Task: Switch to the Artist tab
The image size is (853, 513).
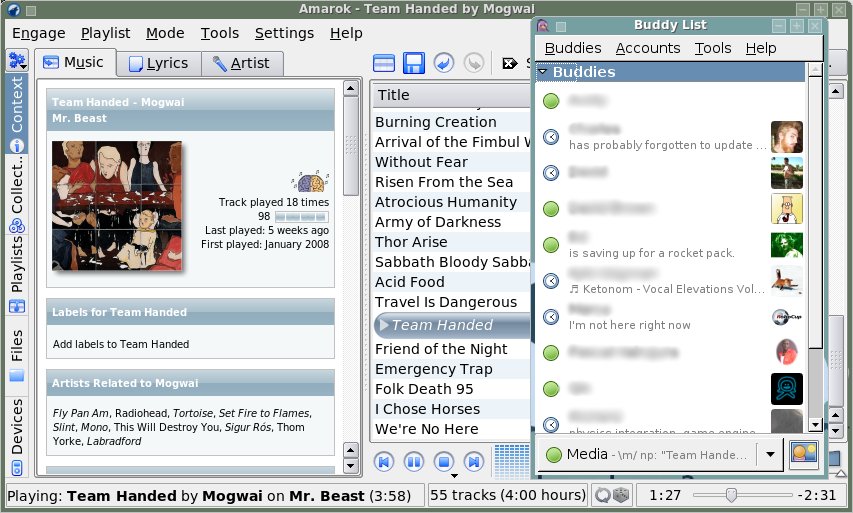Action: tap(242, 64)
